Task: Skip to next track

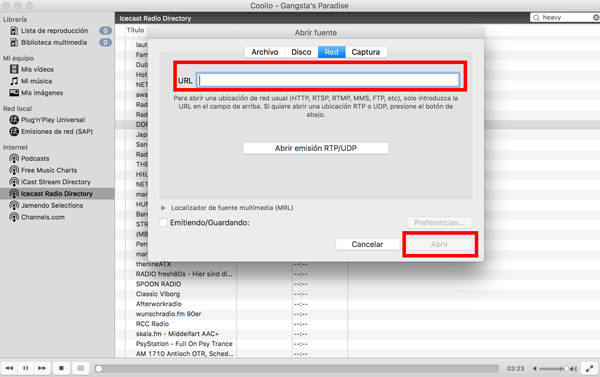Action: 42,368
